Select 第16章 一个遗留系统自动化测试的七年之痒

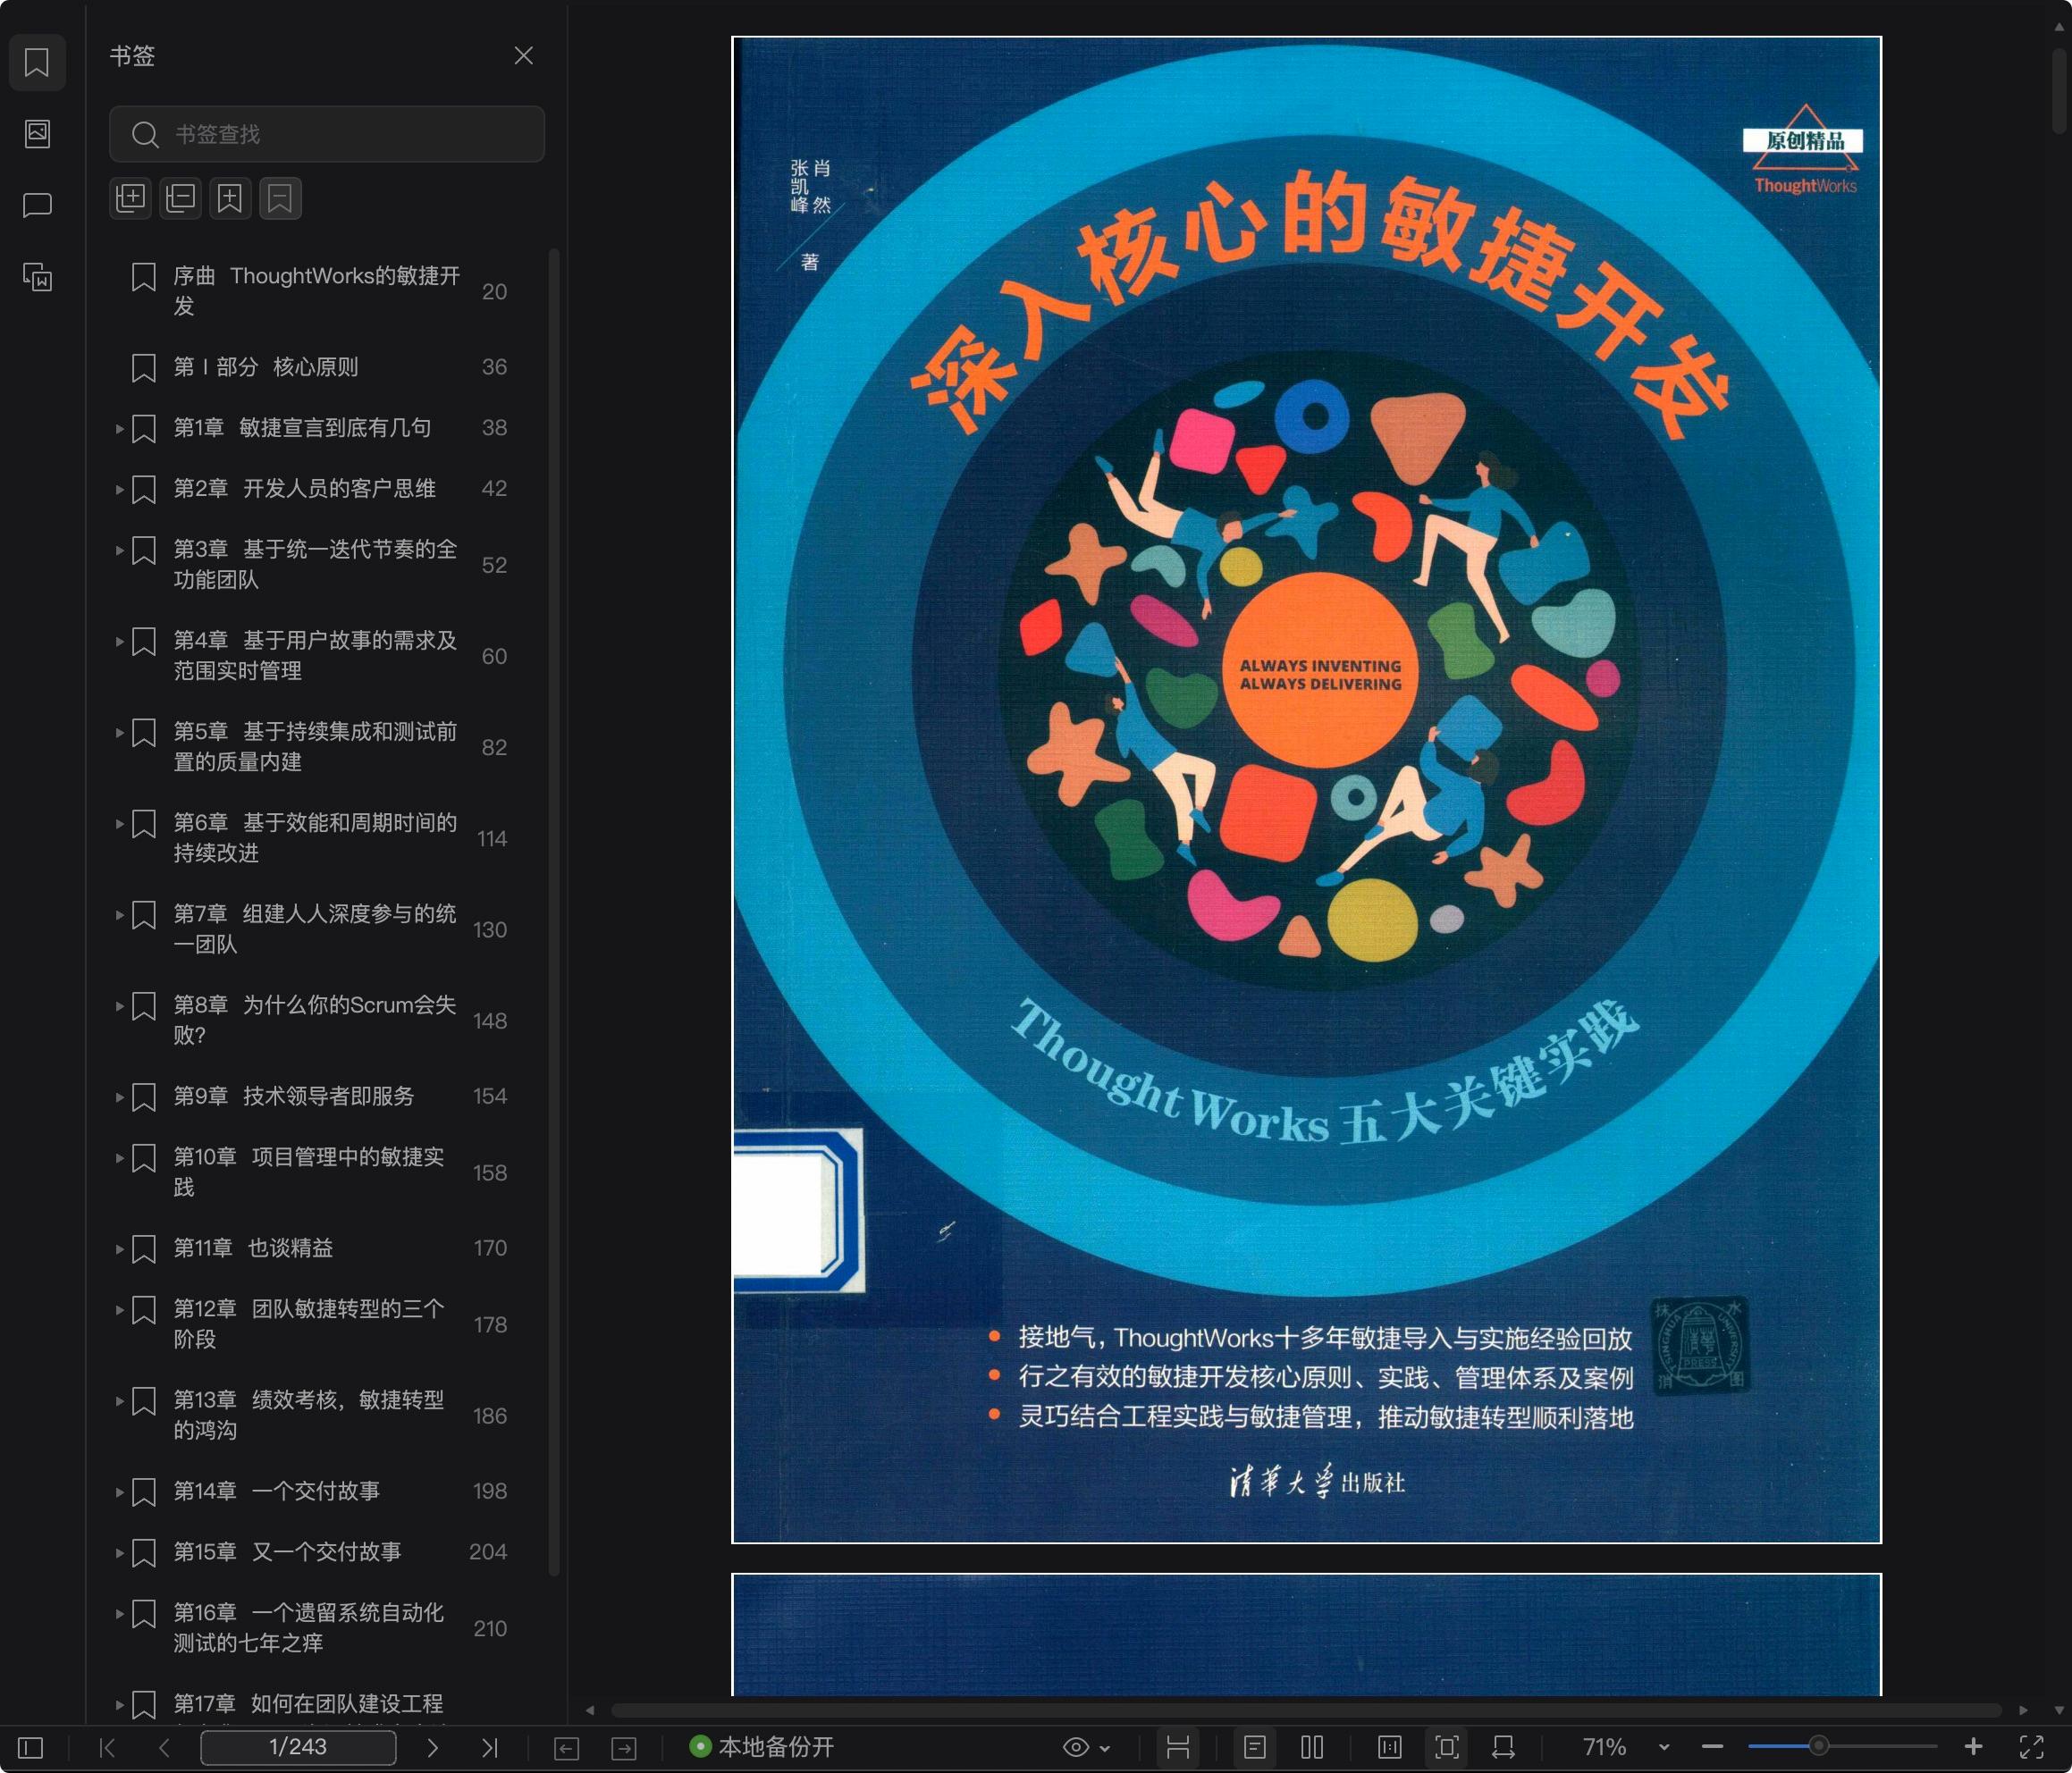(x=309, y=1628)
